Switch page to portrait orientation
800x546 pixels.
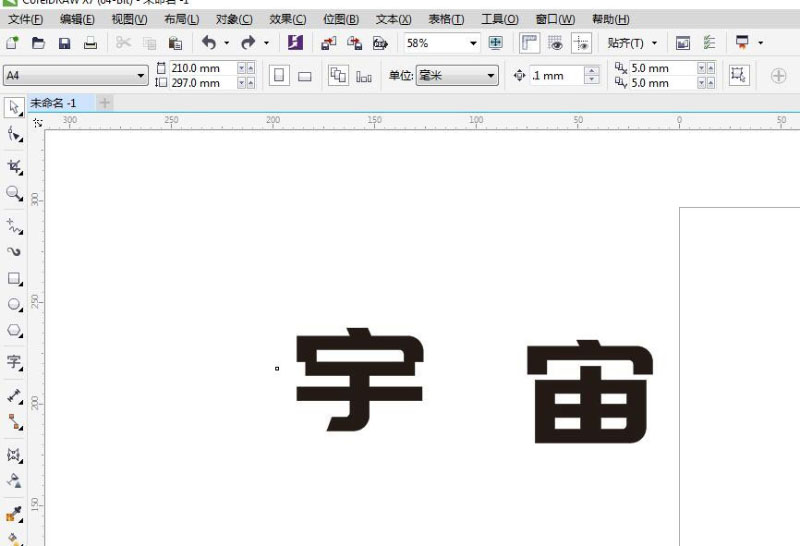(279, 76)
